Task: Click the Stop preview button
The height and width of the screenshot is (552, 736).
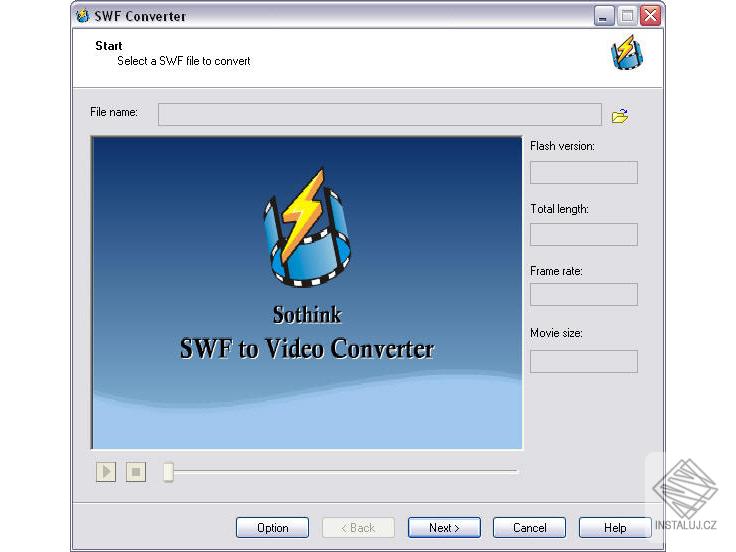Action: point(136,471)
